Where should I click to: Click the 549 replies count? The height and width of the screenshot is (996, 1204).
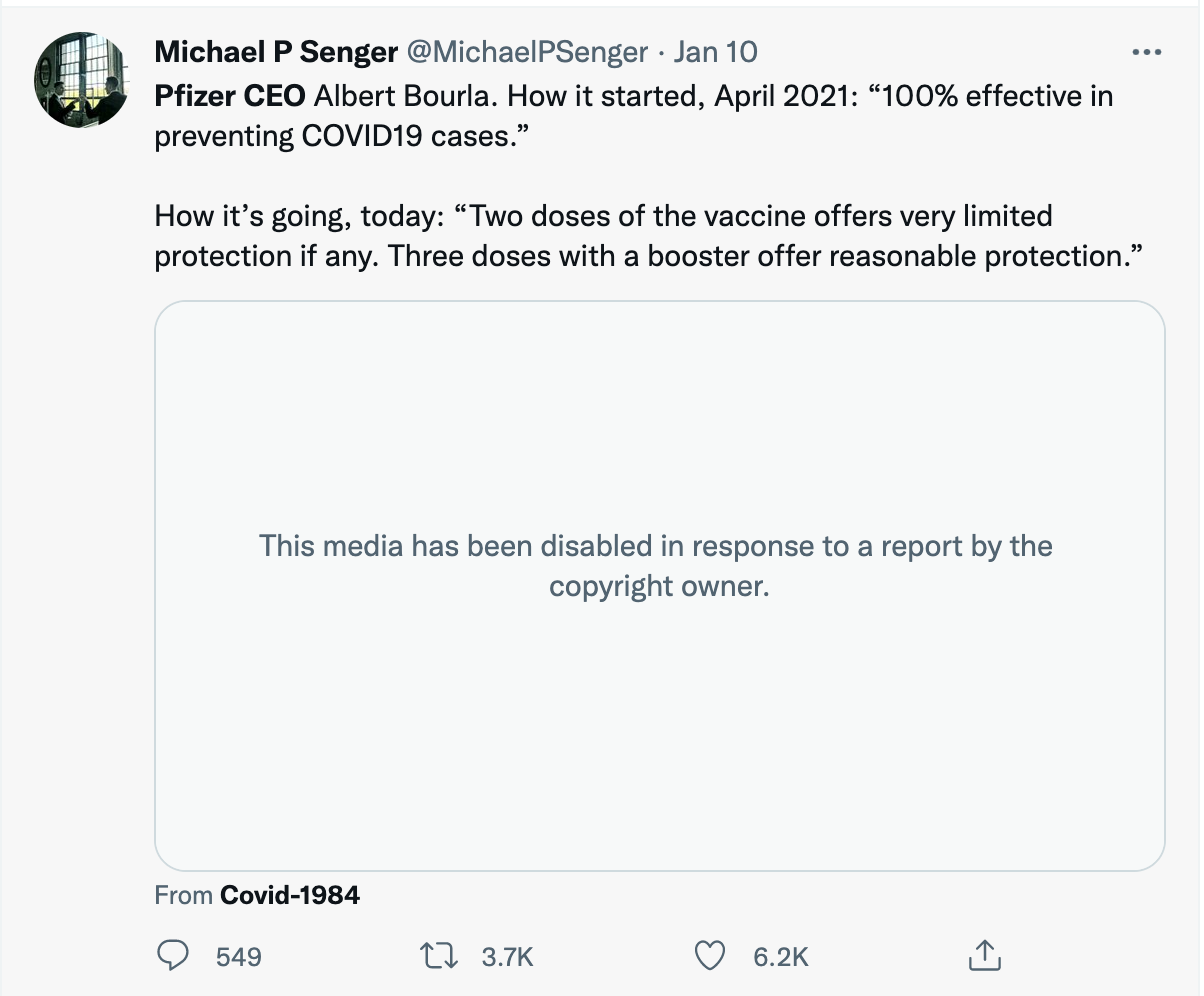click(x=239, y=957)
